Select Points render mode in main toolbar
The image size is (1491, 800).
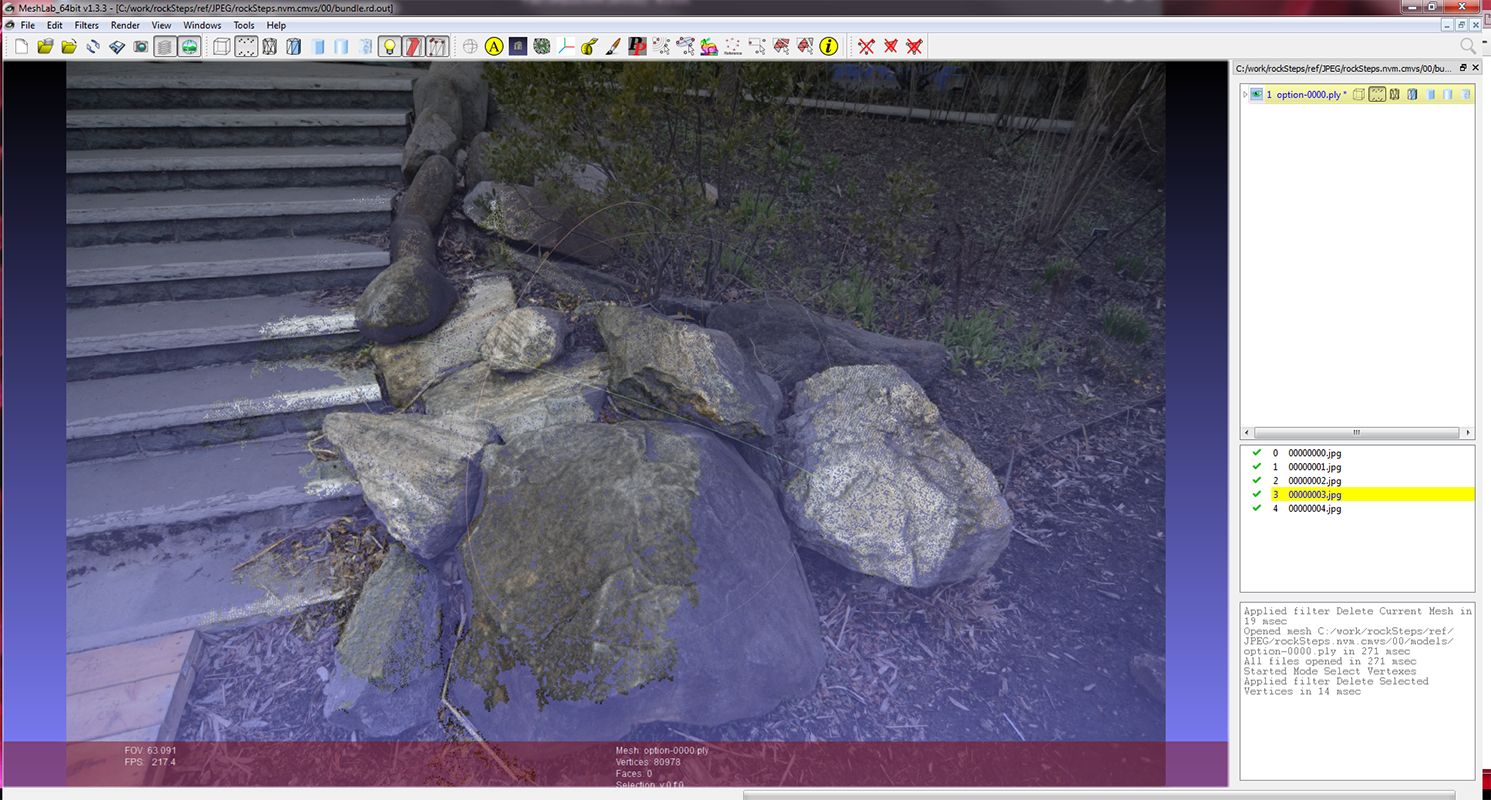(x=246, y=46)
